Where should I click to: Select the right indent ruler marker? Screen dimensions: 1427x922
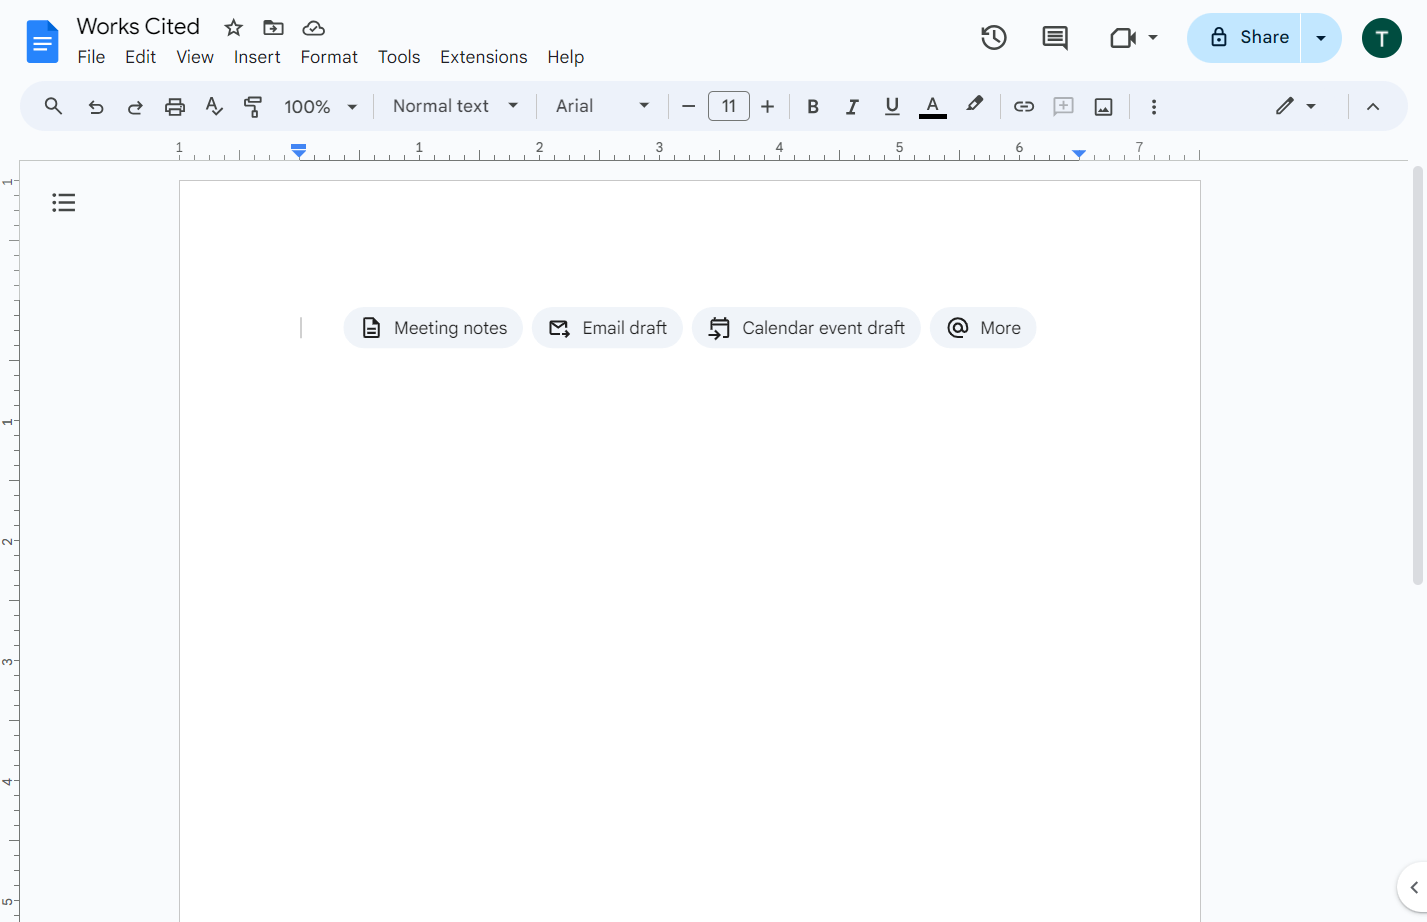pos(1079,153)
